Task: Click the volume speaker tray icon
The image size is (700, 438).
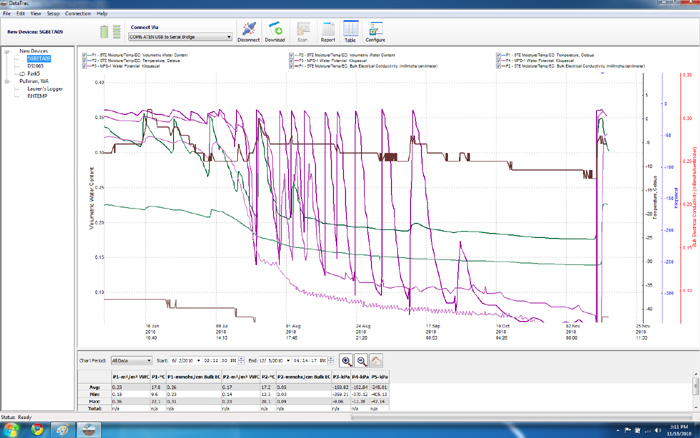Action: tap(657, 430)
